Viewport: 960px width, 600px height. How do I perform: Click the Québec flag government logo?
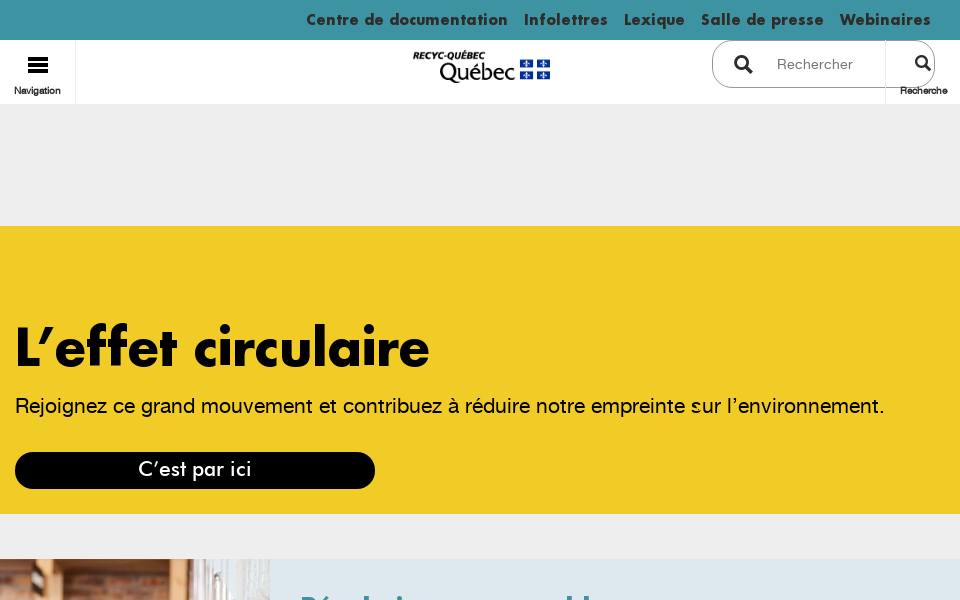[x=535, y=69]
